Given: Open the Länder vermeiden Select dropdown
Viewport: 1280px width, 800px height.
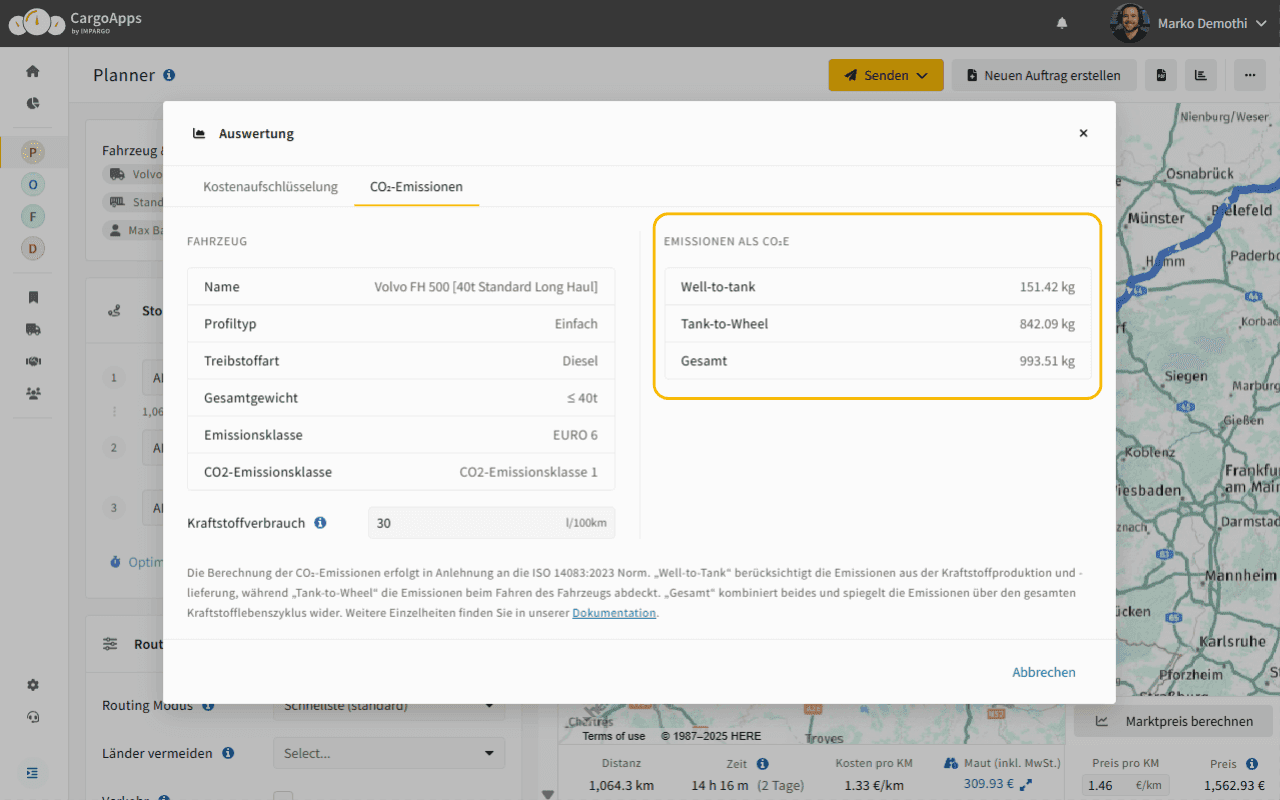Looking at the screenshot, I should point(388,753).
